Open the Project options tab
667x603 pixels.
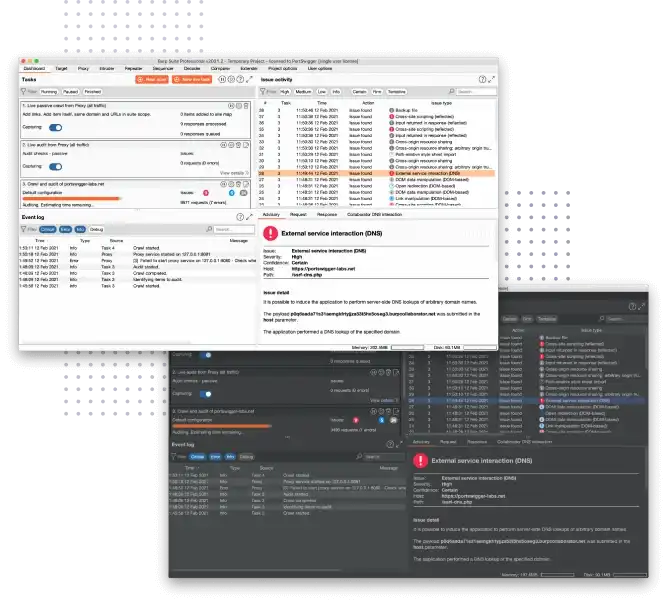pos(282,68)
